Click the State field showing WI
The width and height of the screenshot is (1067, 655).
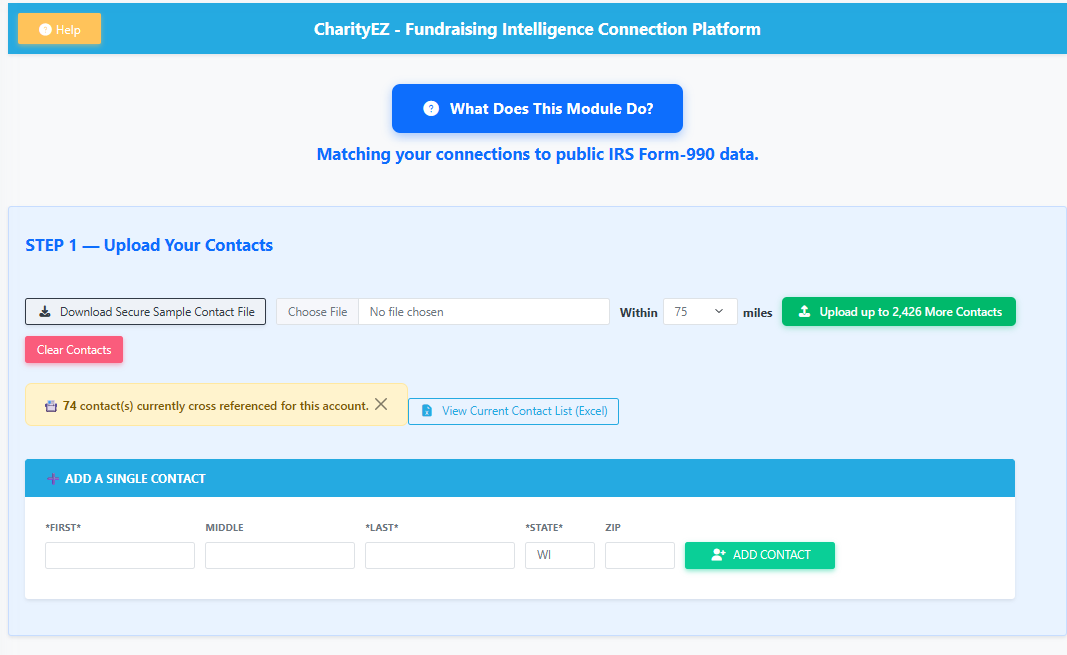(560, 555)
